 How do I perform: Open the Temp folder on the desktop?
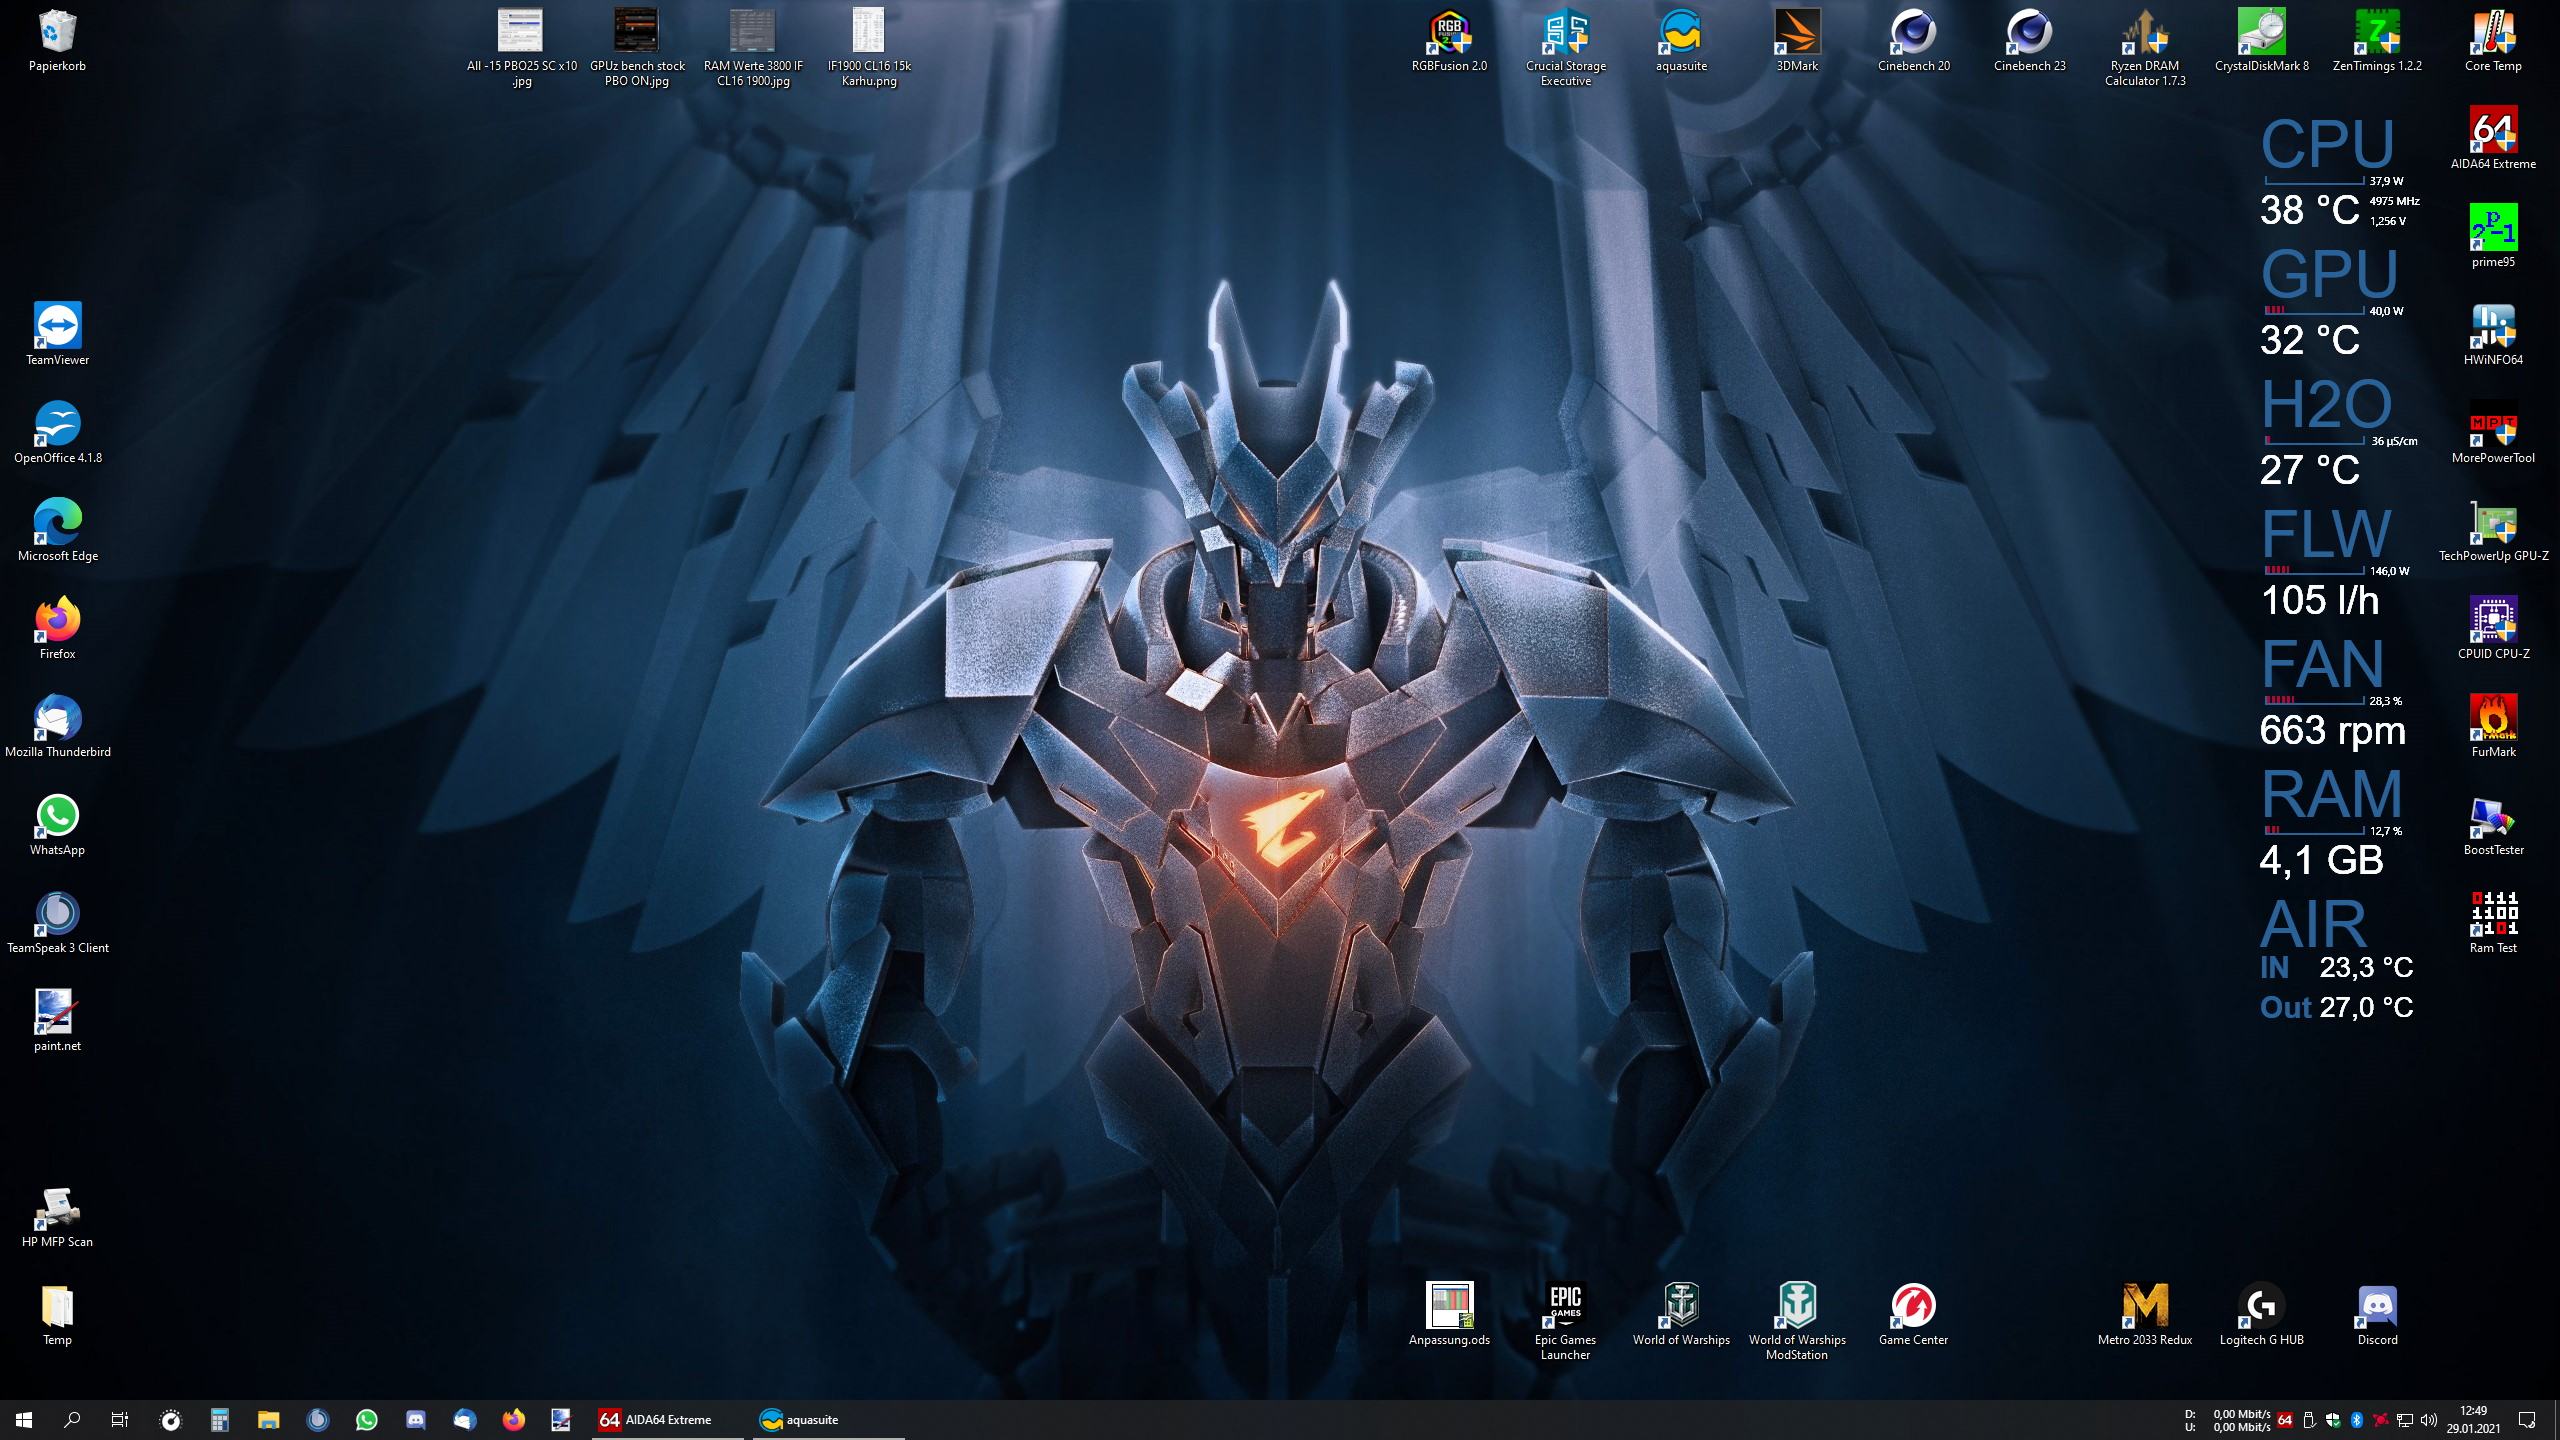pyautogui.click(x=57, y=1315)
